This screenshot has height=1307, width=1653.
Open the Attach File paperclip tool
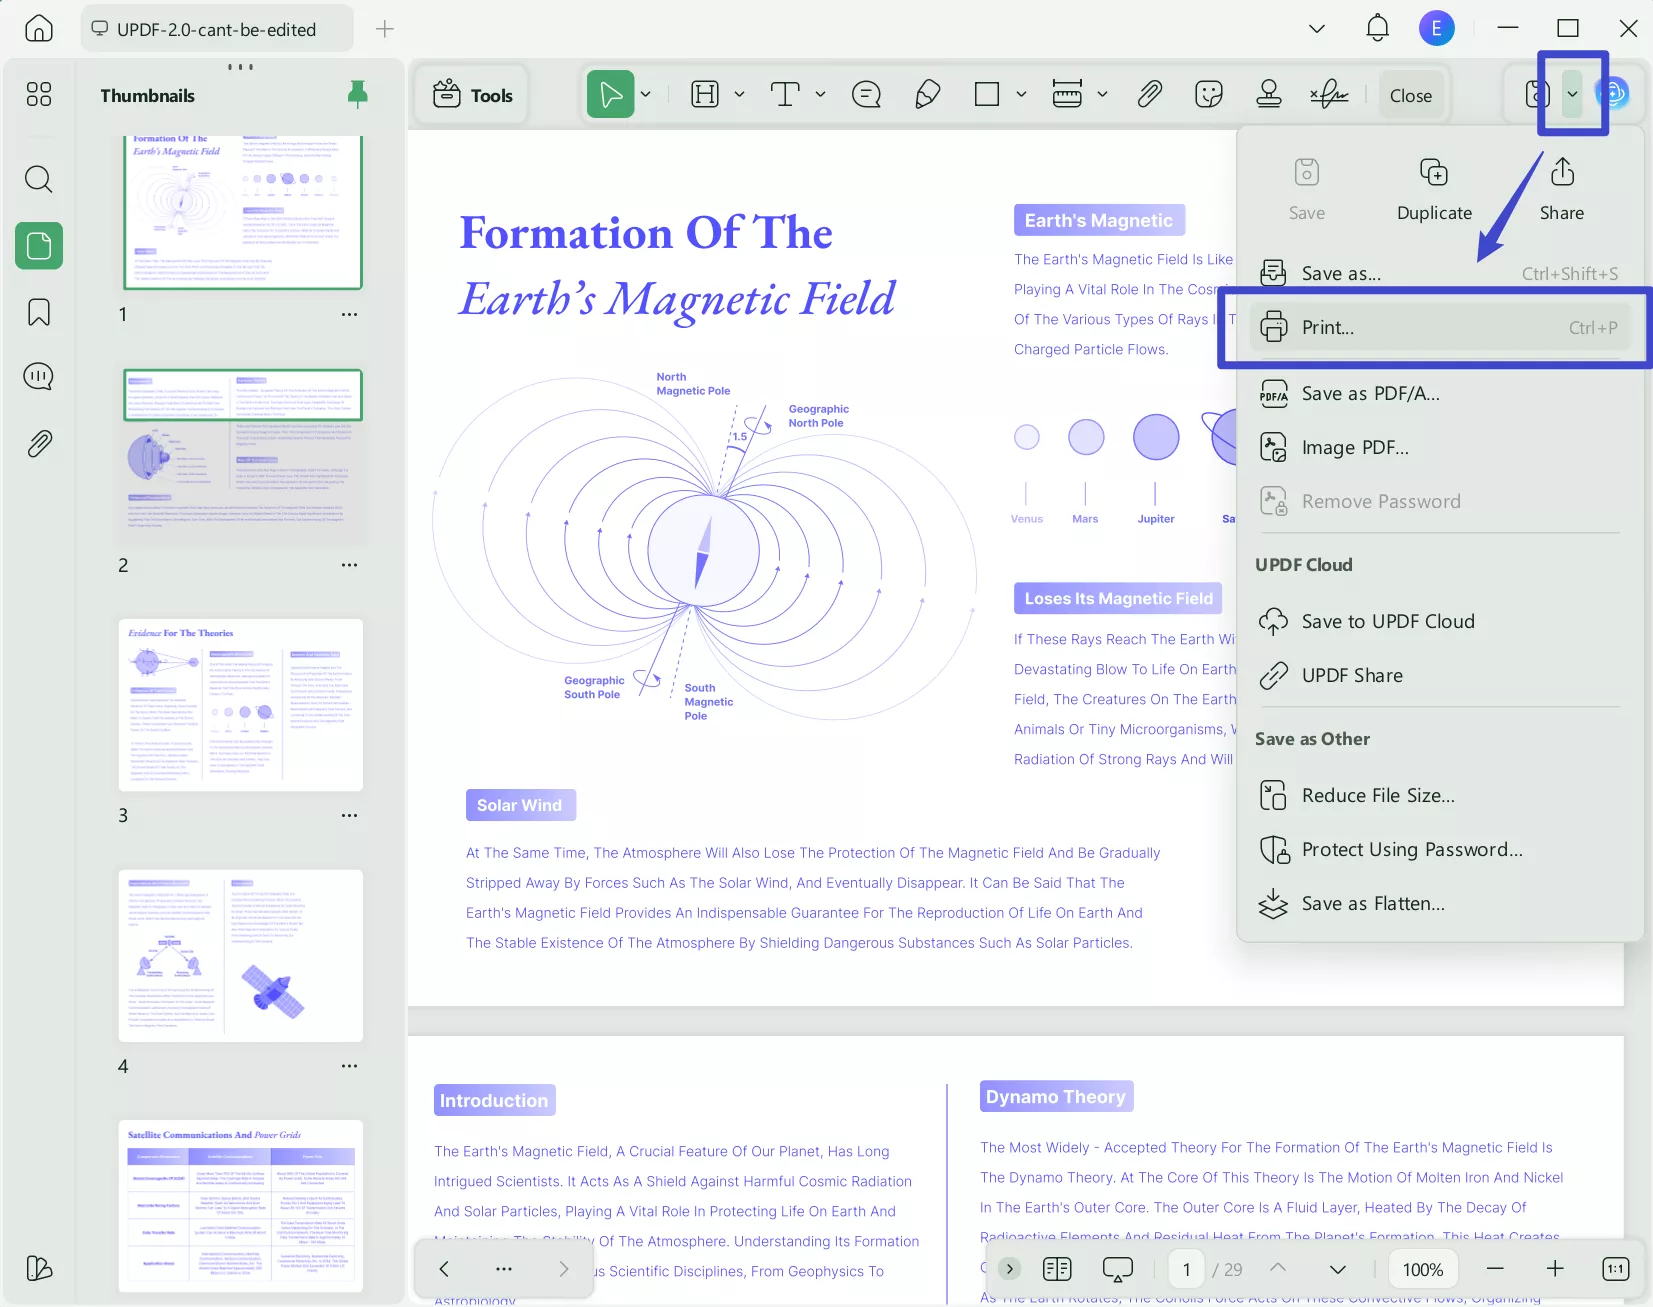[x=1148, y=94]
